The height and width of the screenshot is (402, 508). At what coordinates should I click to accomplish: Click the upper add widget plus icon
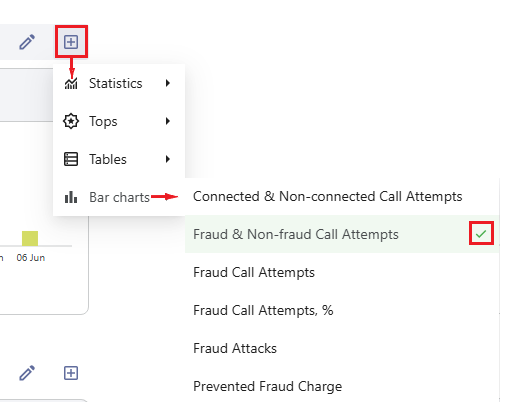point(71,42)
